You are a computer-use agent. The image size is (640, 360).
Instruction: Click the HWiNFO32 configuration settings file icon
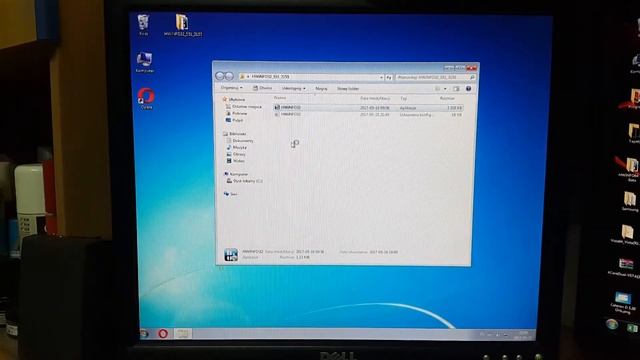coord(277,115)
